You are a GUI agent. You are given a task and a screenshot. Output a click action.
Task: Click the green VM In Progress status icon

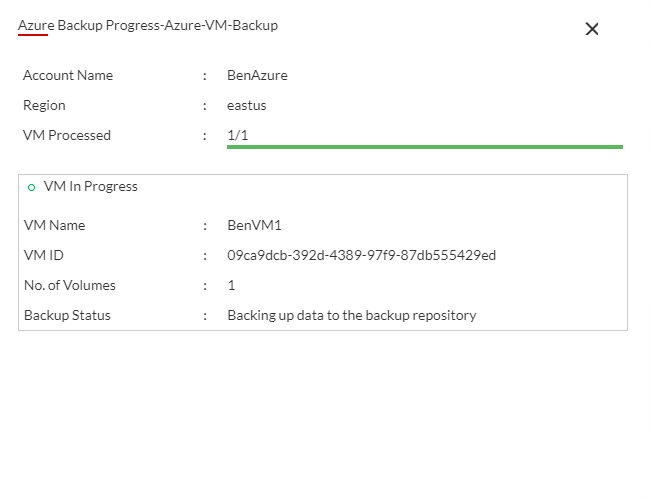point(31,187)
